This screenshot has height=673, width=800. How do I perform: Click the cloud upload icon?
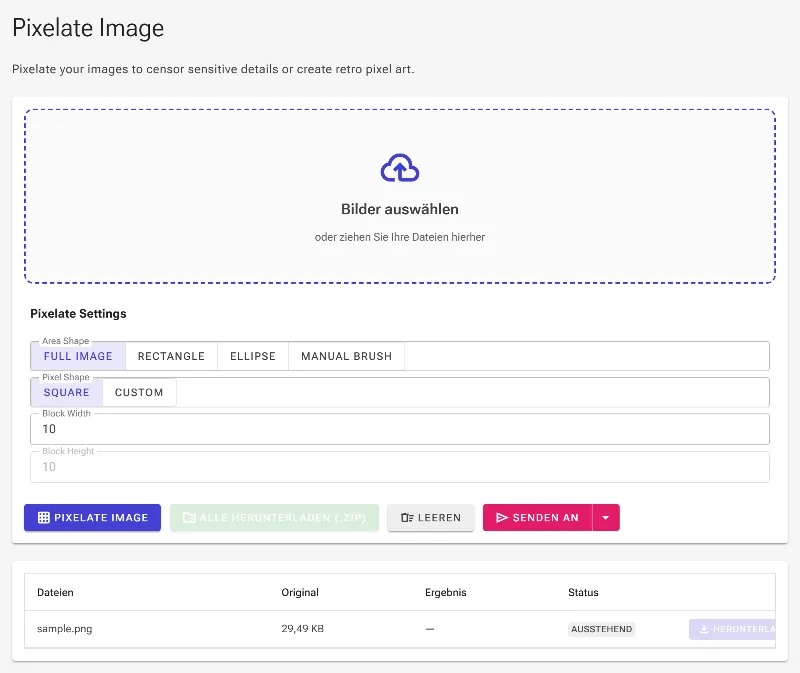(399, 168)
